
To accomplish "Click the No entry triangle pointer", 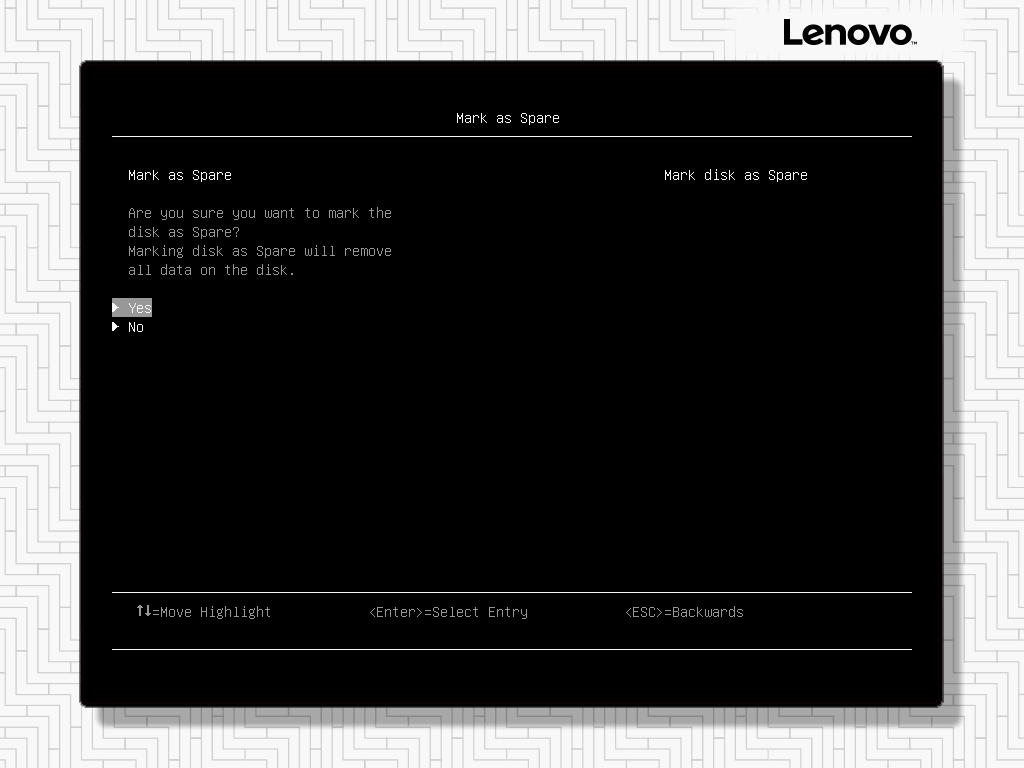I will click(x=116, y=327).
